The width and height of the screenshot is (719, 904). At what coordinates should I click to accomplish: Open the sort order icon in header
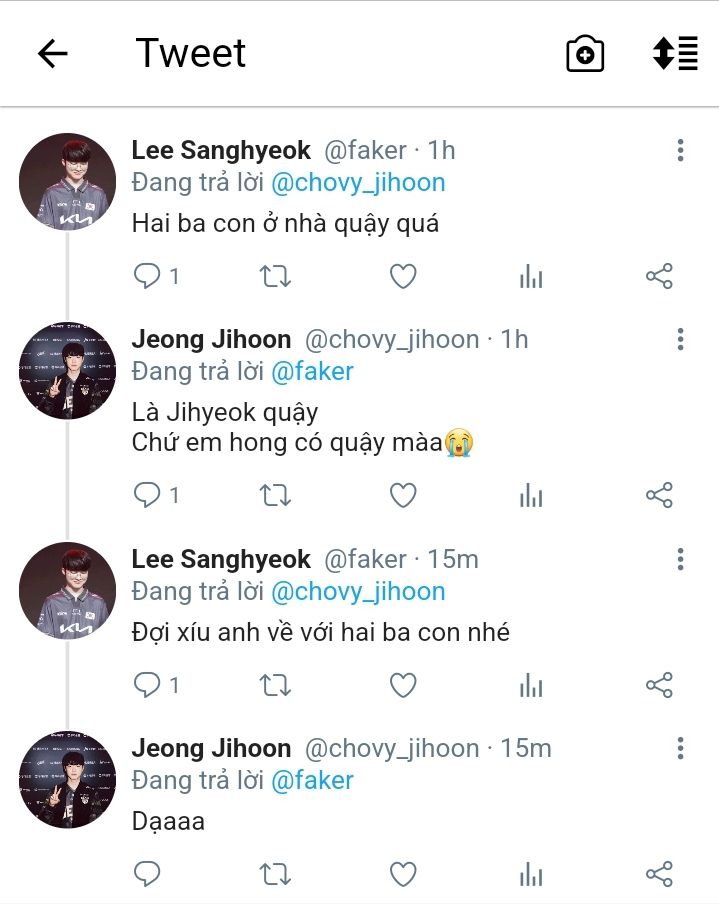click(674, 54)
